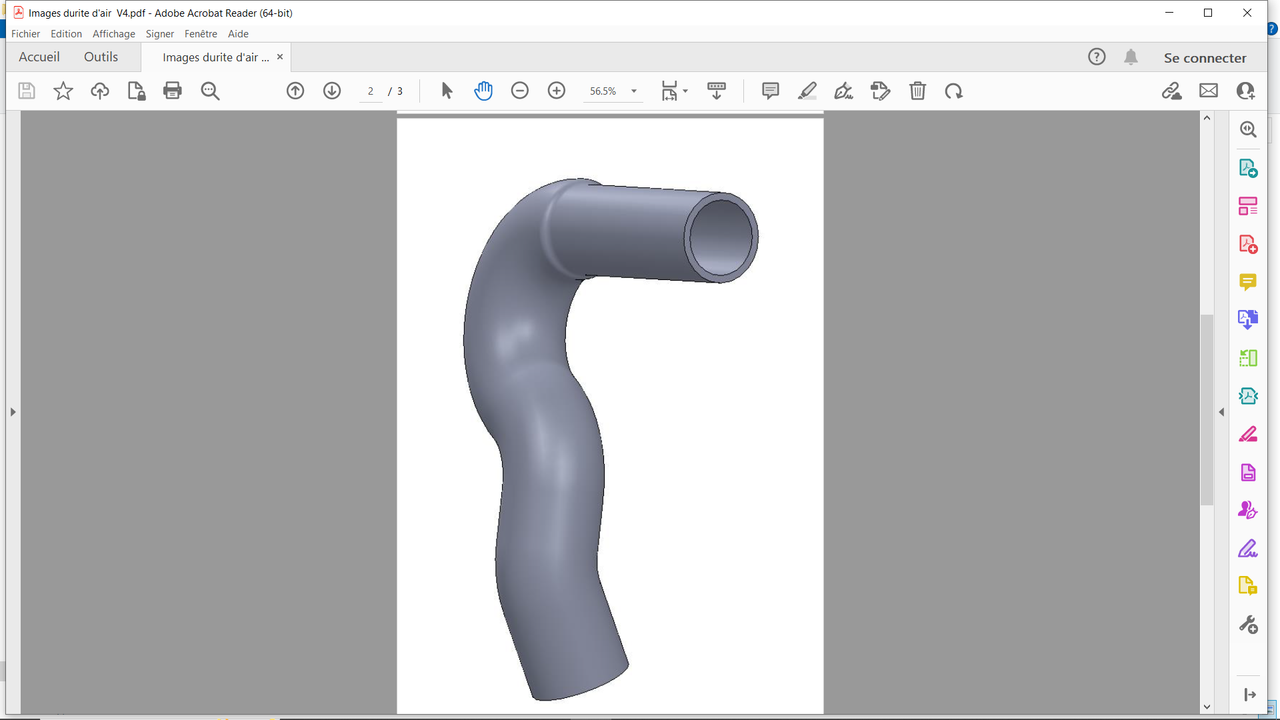Open the search magnifier in right pane
The height and width of the screenshot is (720, 1280).
click(x=1248, y=129)
